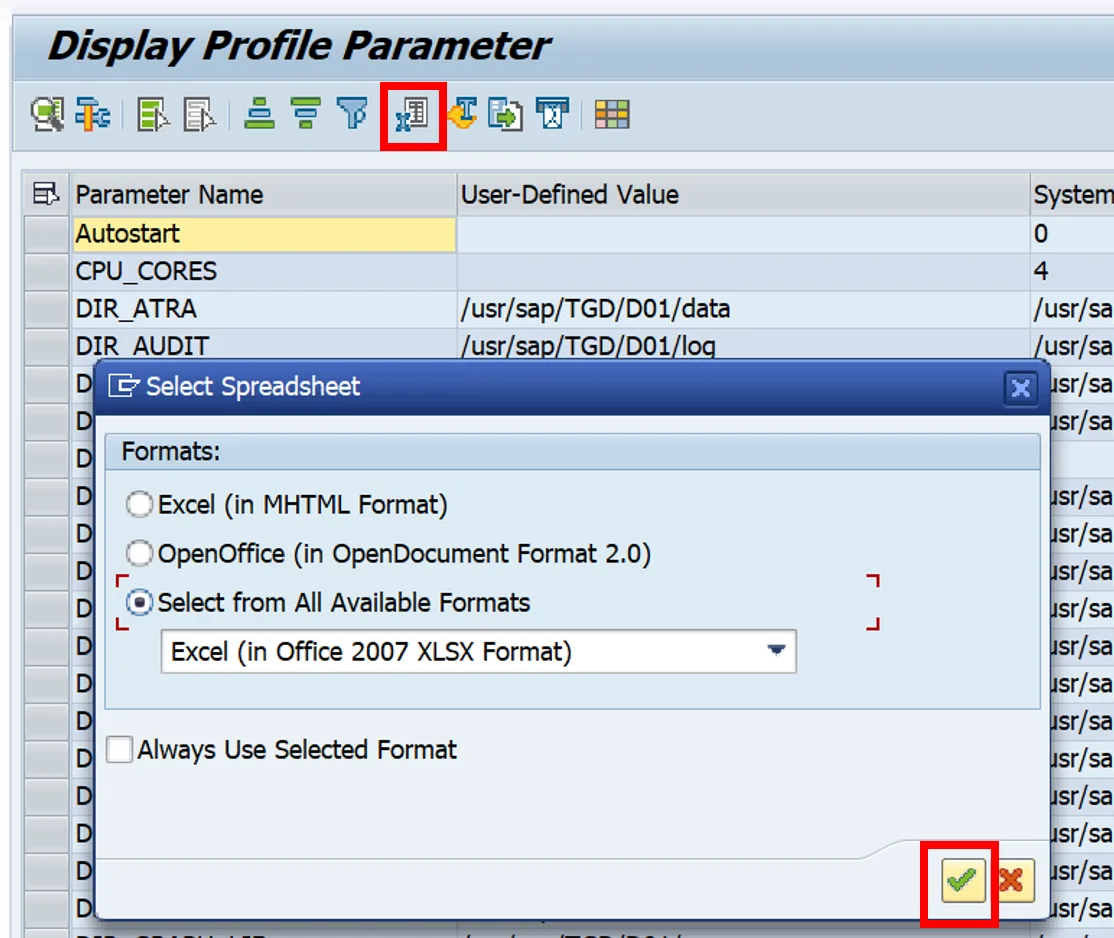1114x938 pixels.
Task: Click the Local File export icon
Action: click(x=506, y=114)
